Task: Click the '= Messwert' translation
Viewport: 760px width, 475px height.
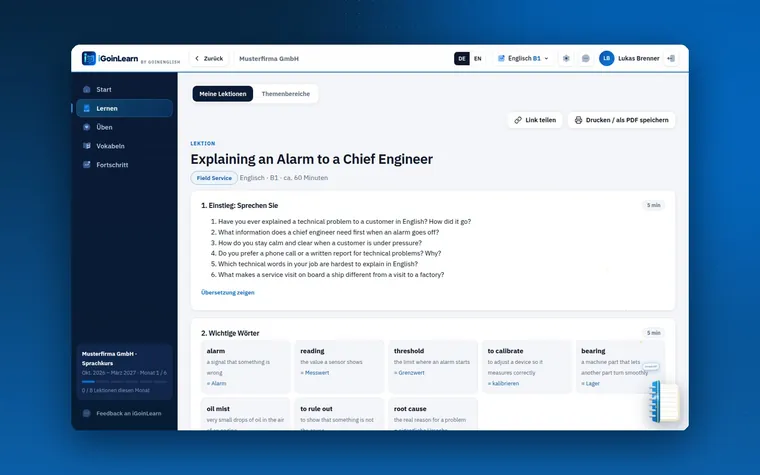Action: pyautogui.click(x=315, y=373)
